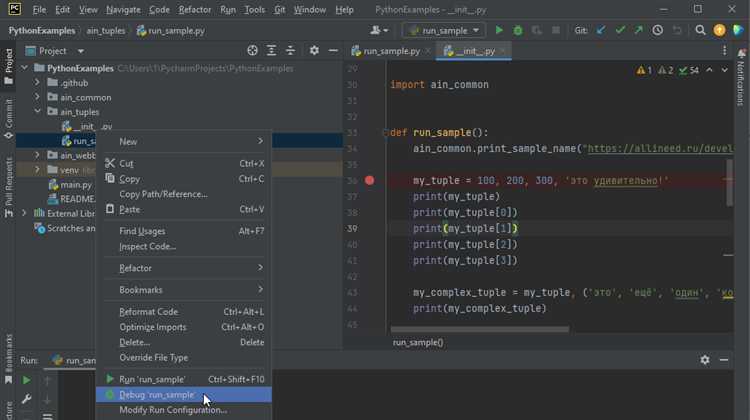The image size is (750, 420).
Task: Open the Git menu in menu bar
Action: 280,10
